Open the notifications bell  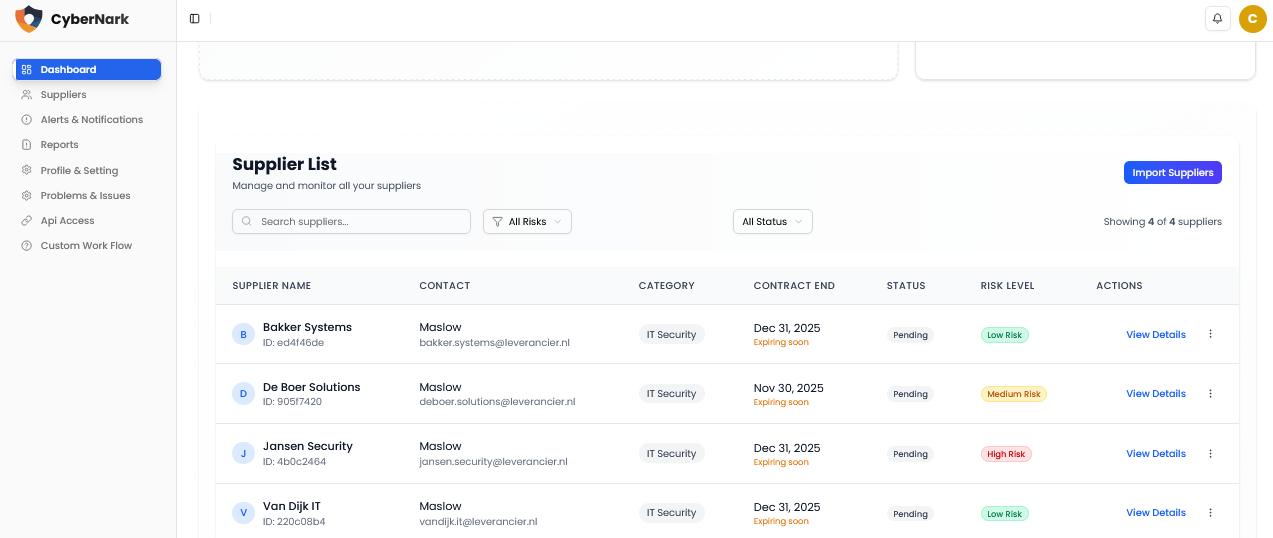[1217, 19]
